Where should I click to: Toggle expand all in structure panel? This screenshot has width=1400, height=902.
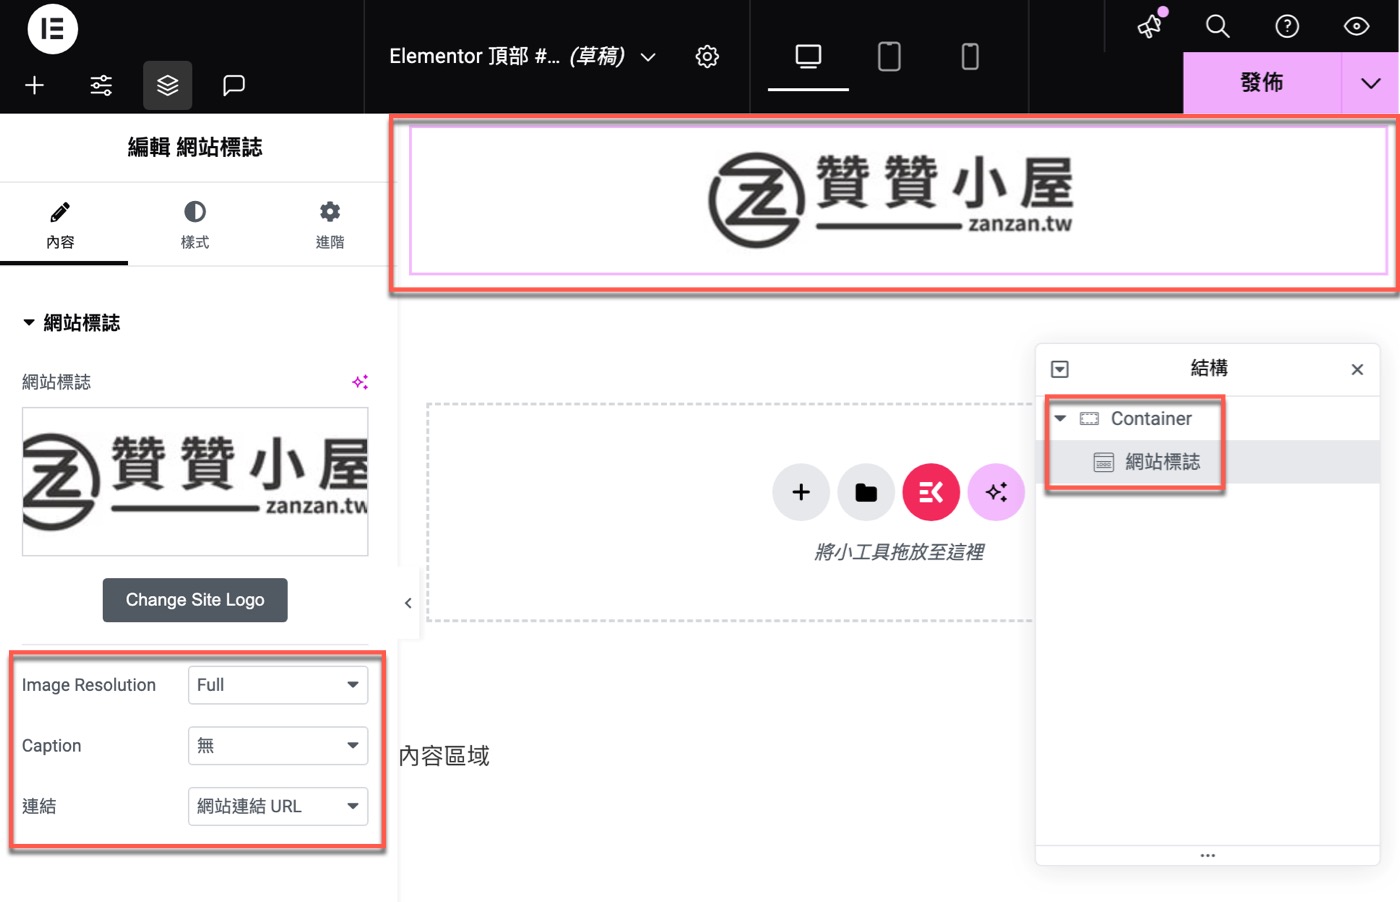coord(1060,369)
